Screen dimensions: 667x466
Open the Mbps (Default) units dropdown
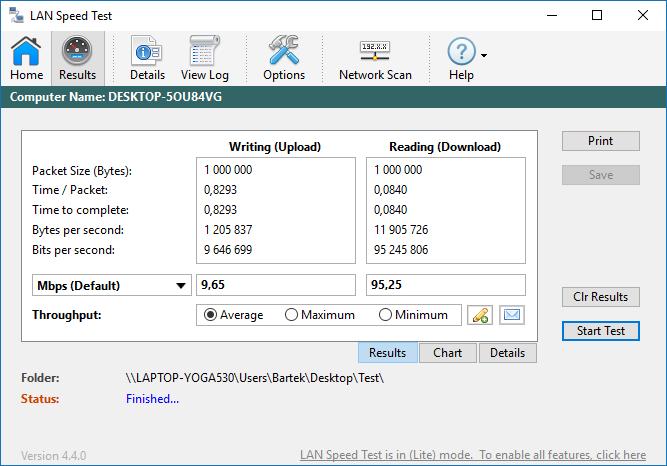tap(112, 285)
